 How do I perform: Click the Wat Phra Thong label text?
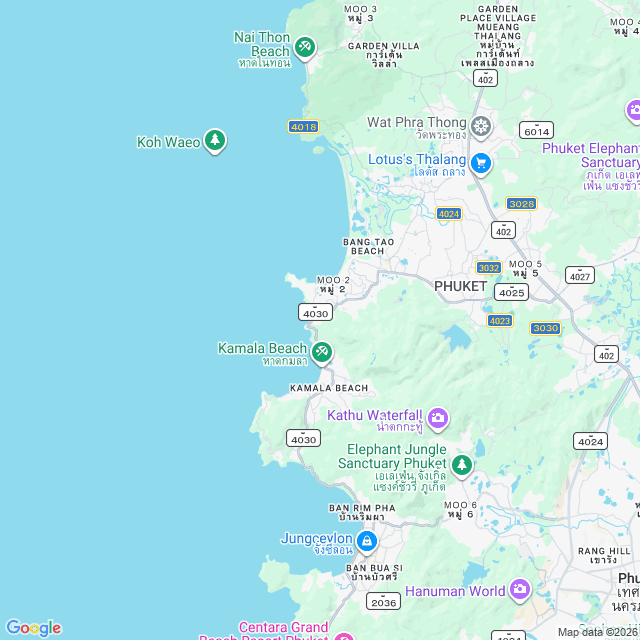[417, 122]
